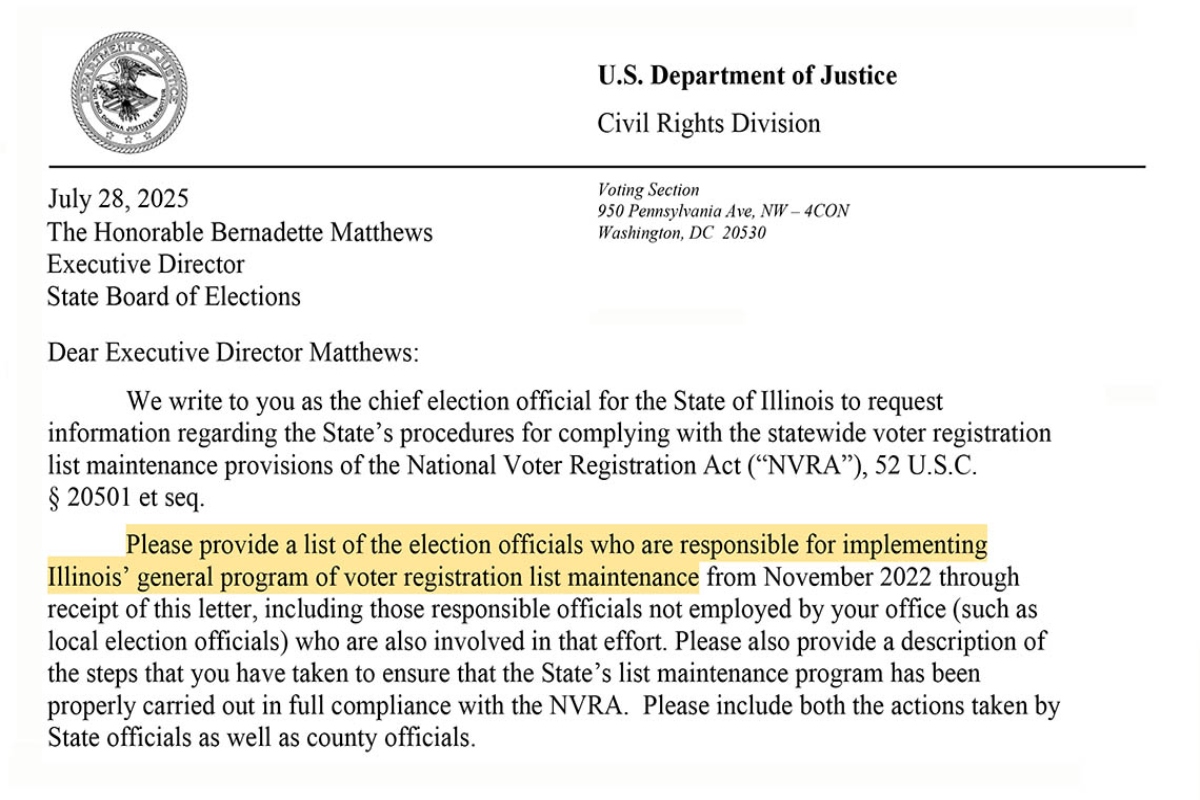Click the "State Board of Elections" line
Viewport: 1200px width, 800px height.
pos(173,296)
